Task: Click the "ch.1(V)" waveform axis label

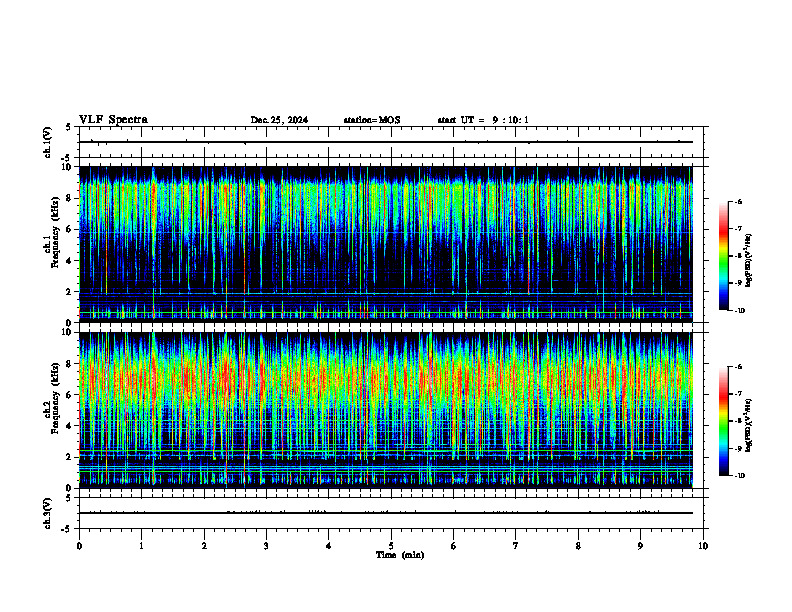Action: 48,142
